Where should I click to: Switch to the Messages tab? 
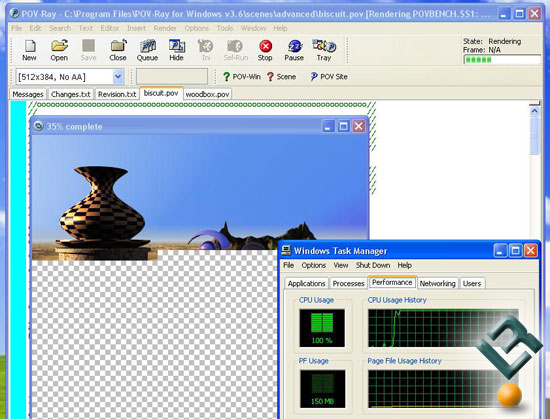point(28,94)
